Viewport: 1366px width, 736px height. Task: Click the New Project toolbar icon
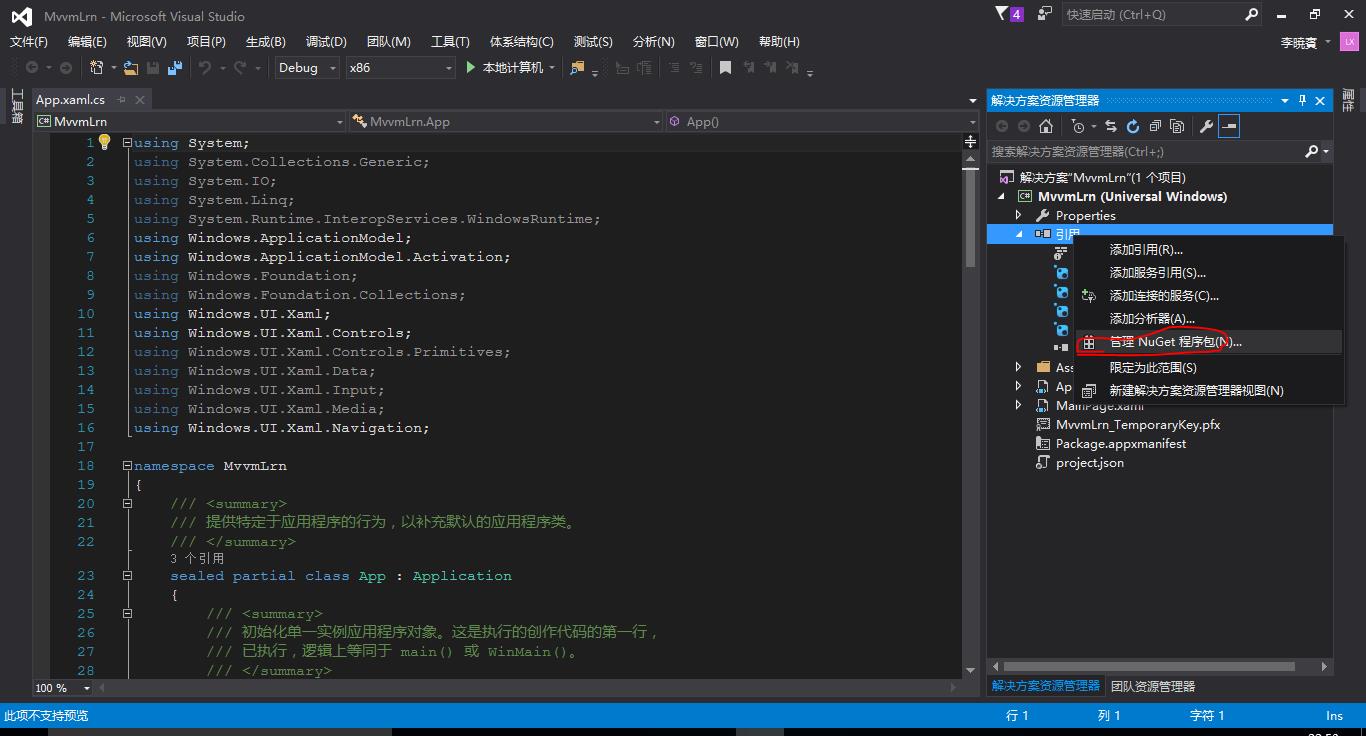[97, 67]
